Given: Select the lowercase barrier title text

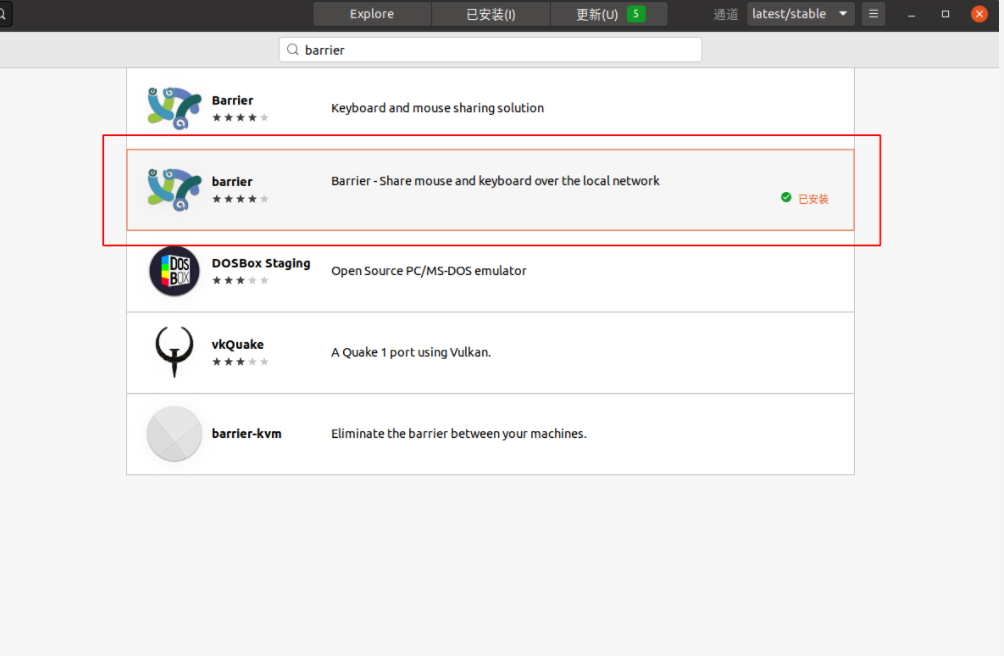Looking at the screenshot, I should (x=232, y=182).
